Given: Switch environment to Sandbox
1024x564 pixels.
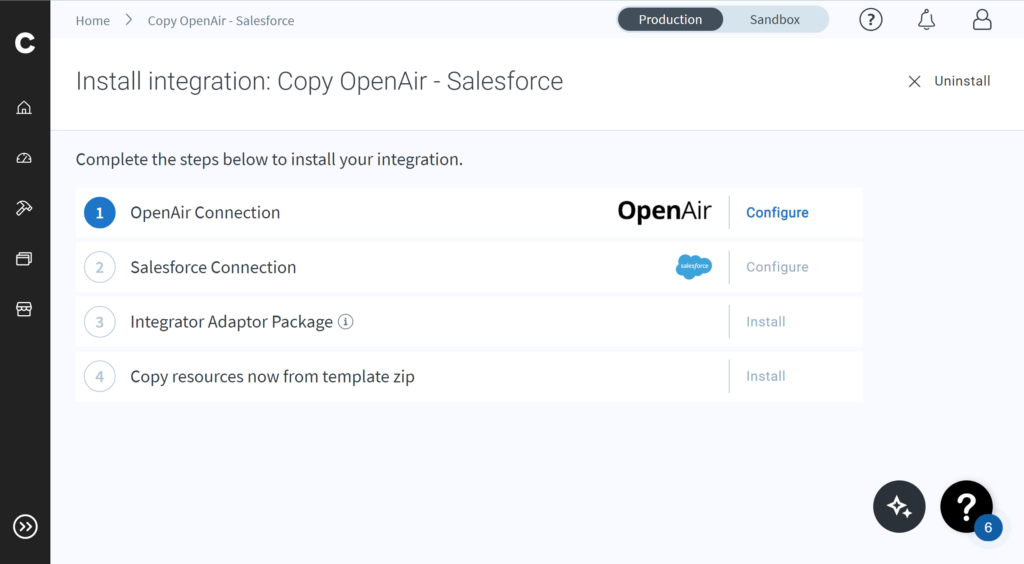Looking at the screenshot, I should (775, 20).
